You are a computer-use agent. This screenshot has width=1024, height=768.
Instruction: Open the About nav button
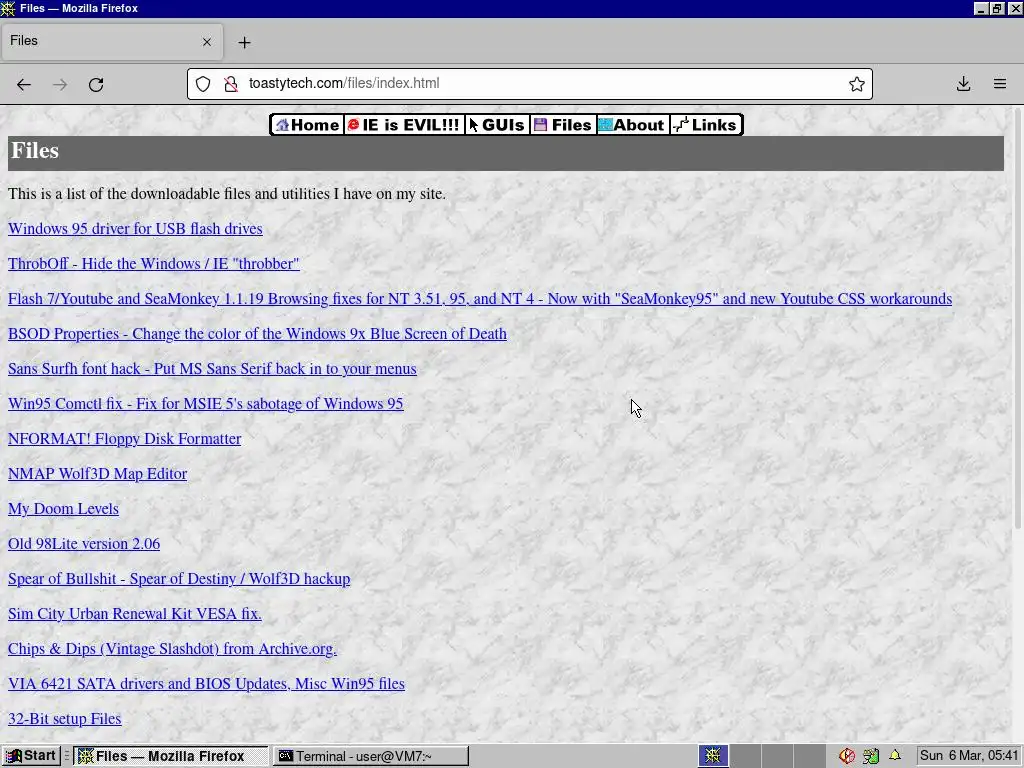[x=632, y=125]
